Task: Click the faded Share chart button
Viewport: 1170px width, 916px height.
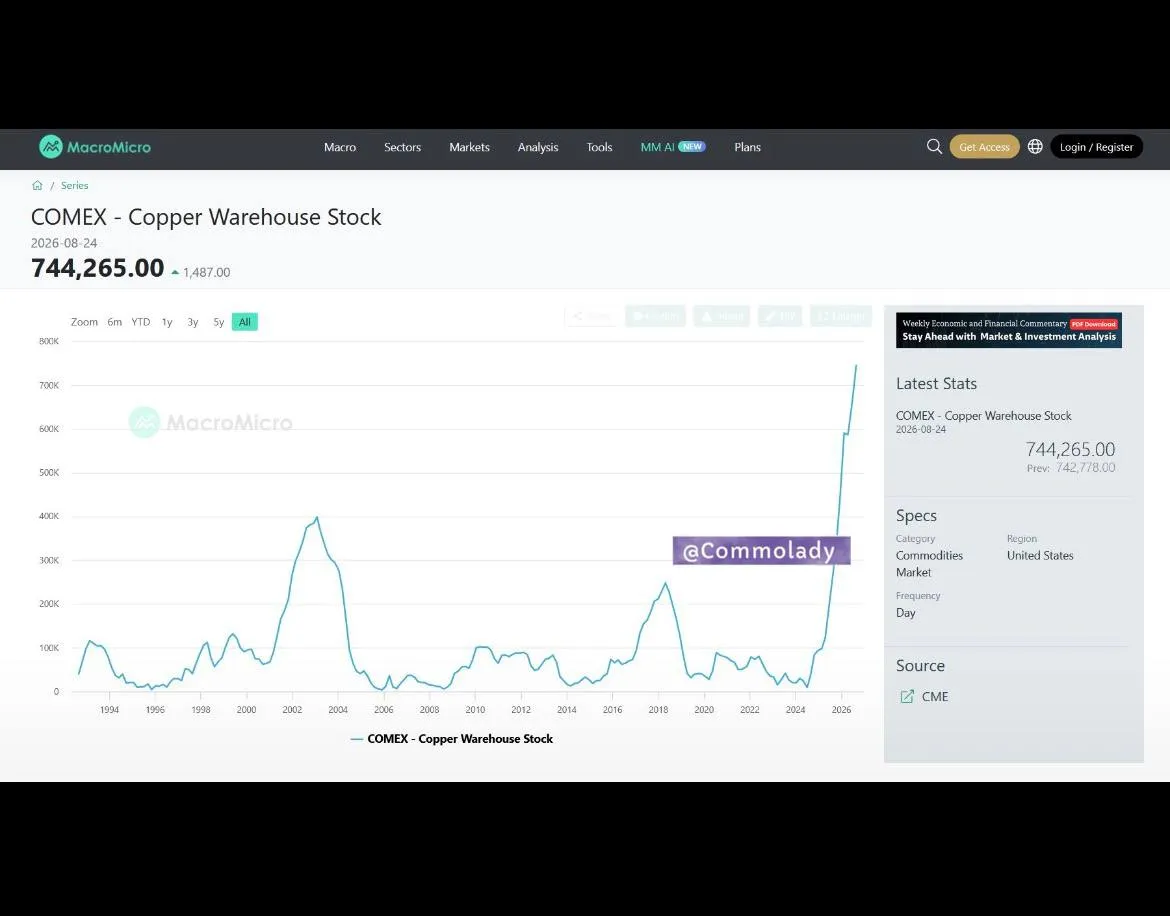Action: [591, 316]
